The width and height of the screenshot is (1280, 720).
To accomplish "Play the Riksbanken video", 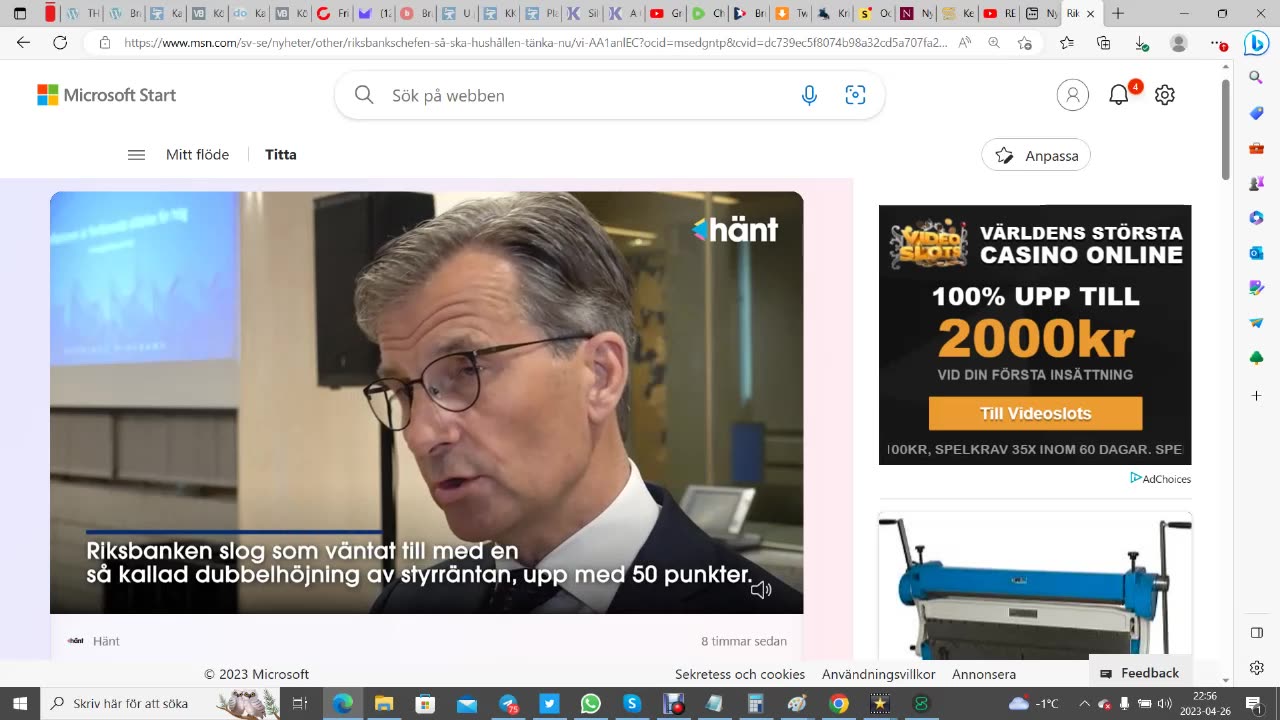I will click(x=427, y=402).
